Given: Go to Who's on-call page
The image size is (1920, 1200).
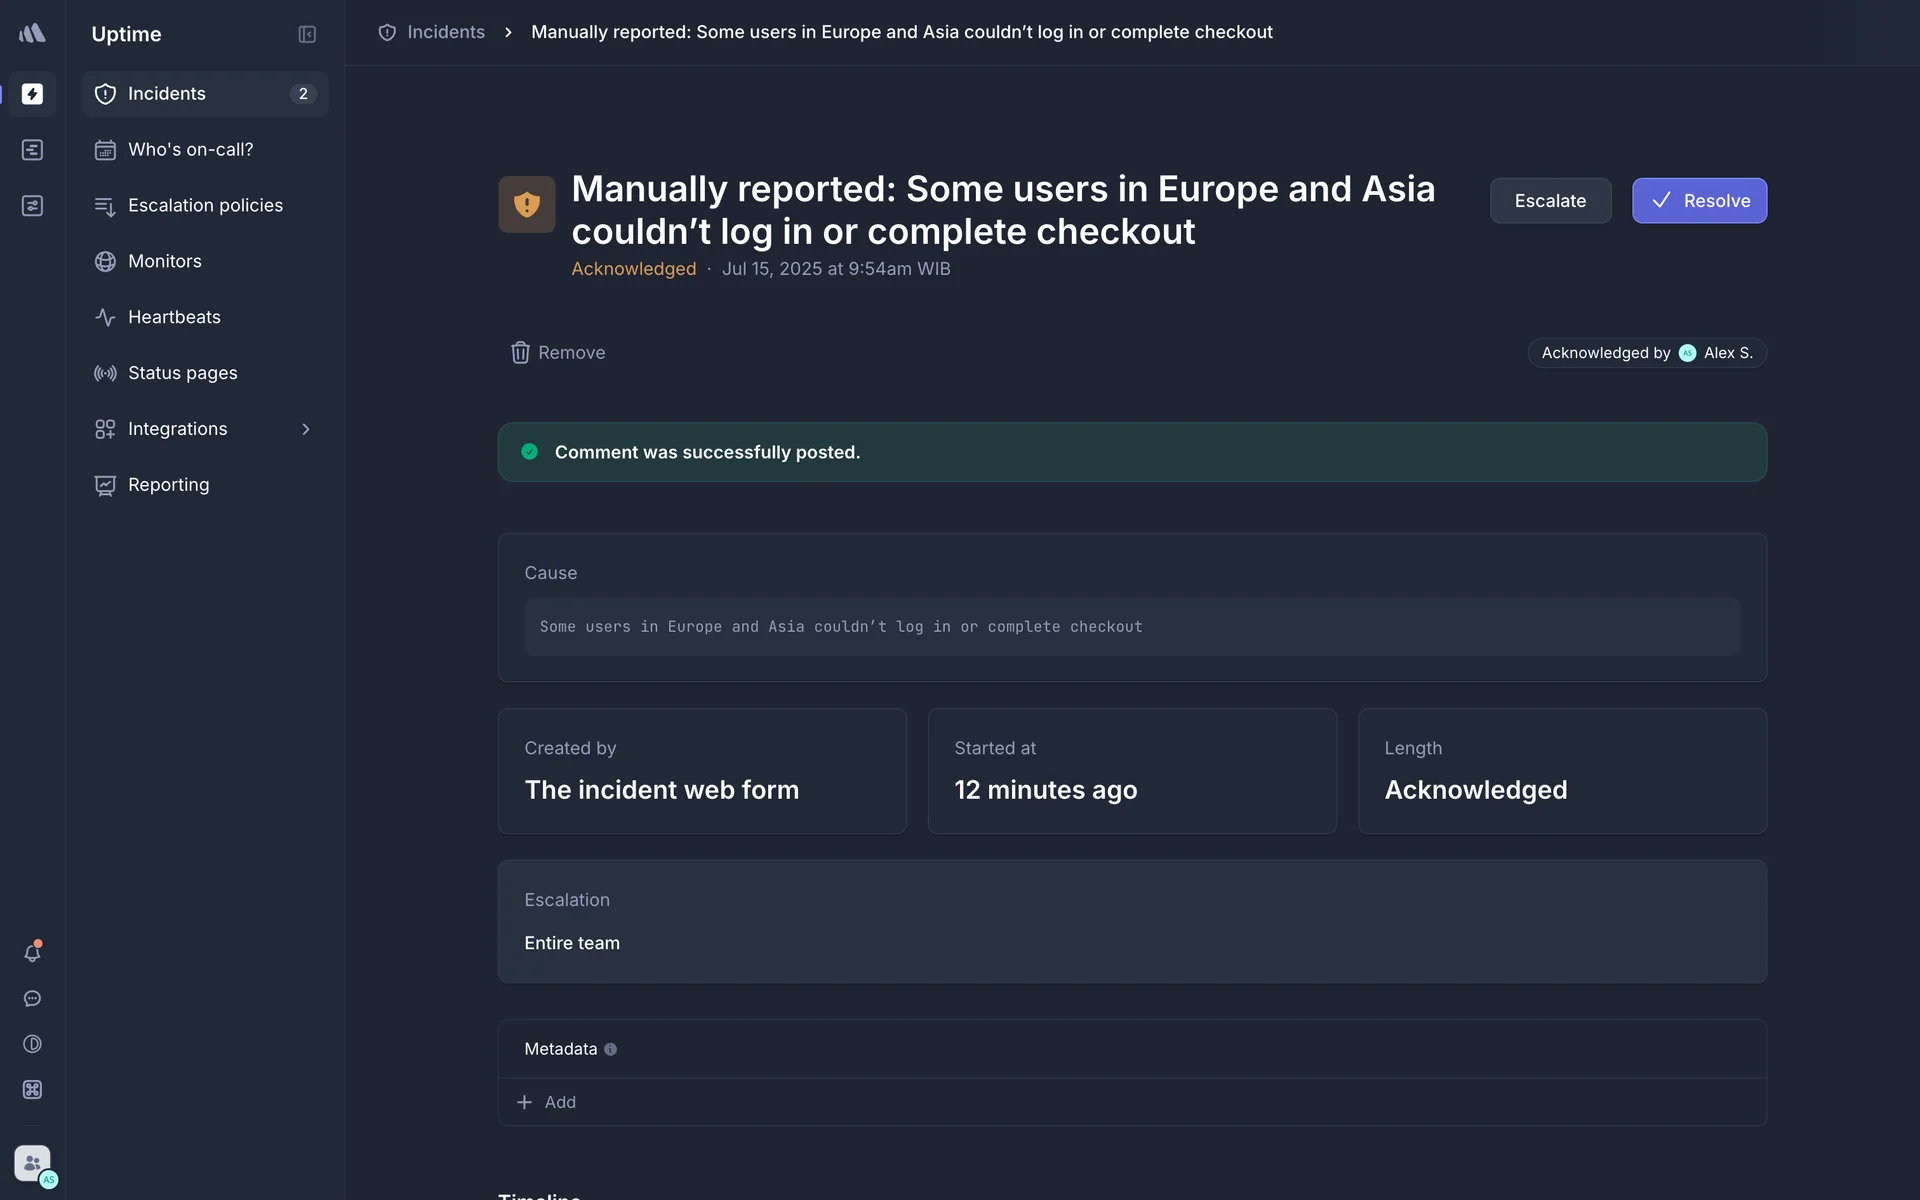Looking at the screenshot, I should (190, 150).
